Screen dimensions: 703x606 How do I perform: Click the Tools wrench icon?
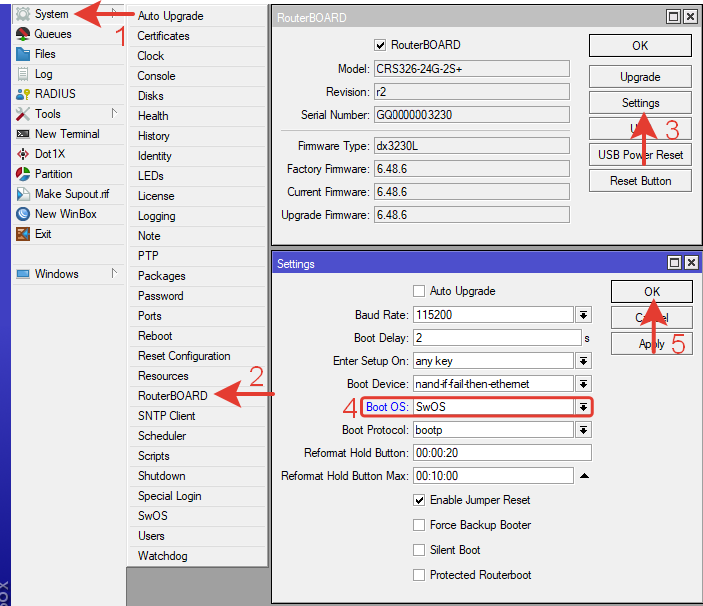click(x=23, y=114)
